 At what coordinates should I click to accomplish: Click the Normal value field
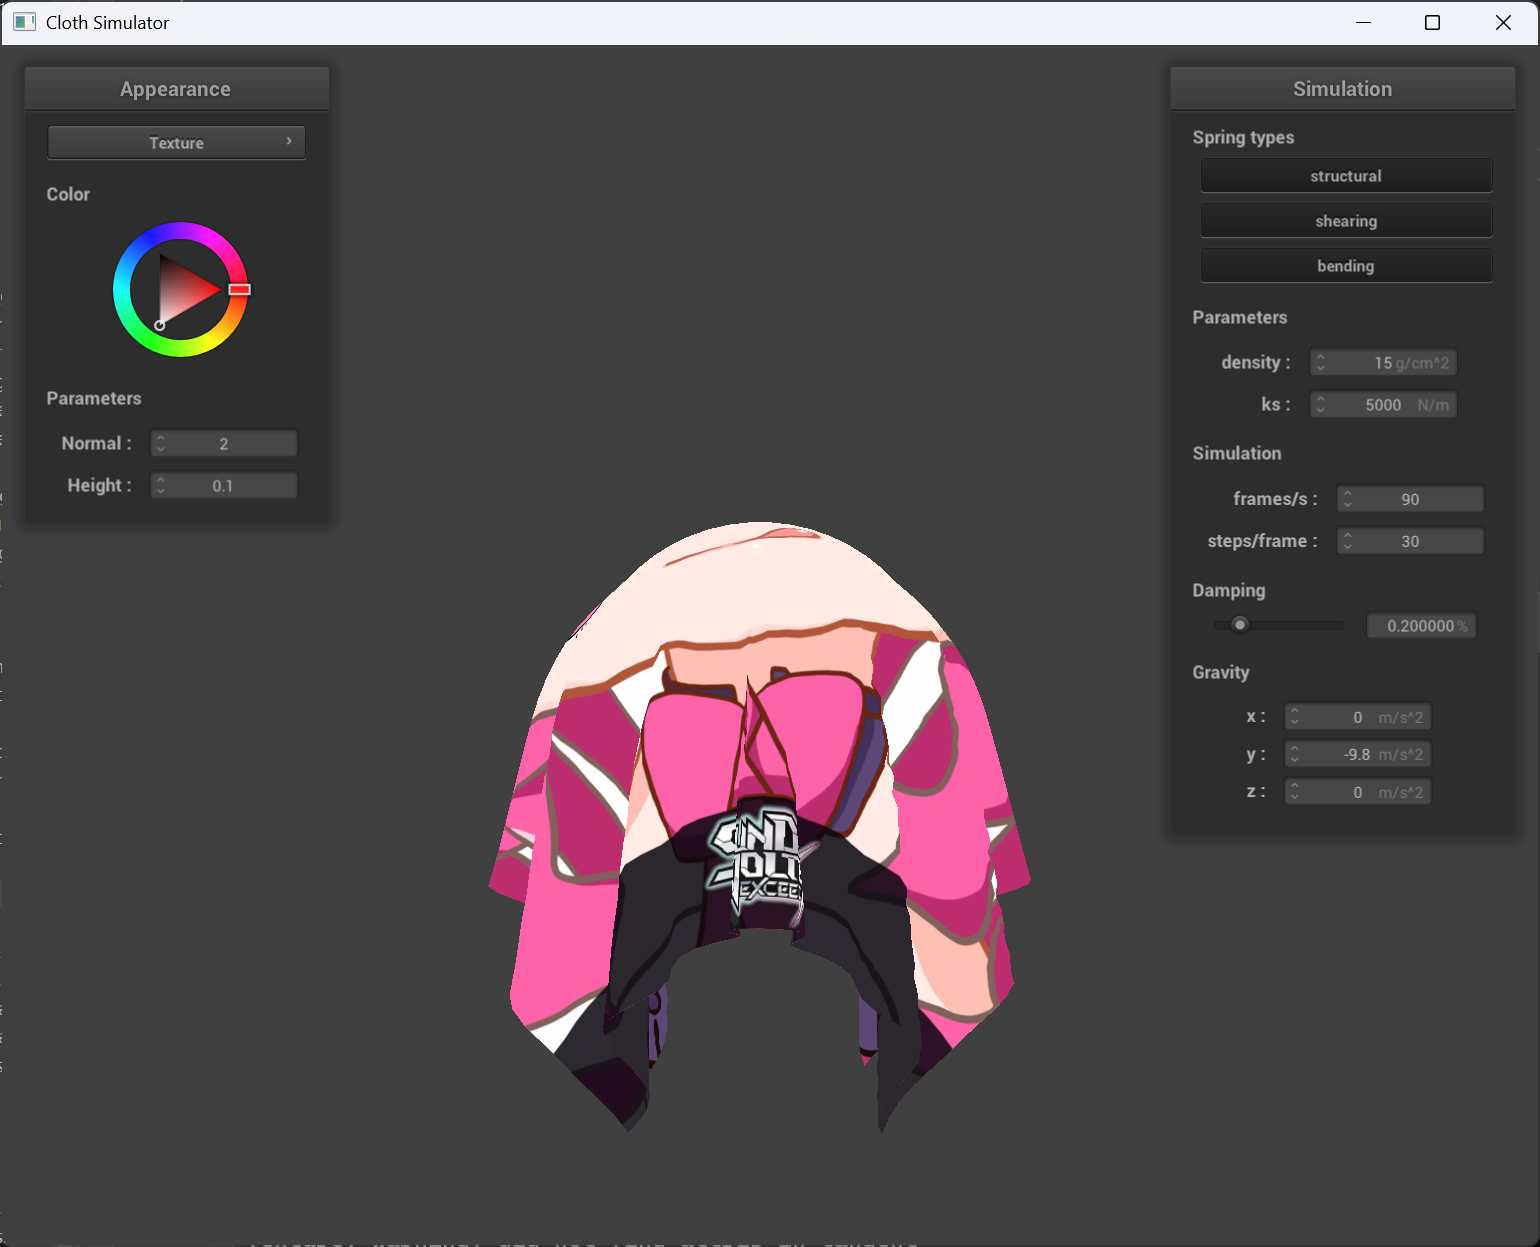click(x=224, y=443)
